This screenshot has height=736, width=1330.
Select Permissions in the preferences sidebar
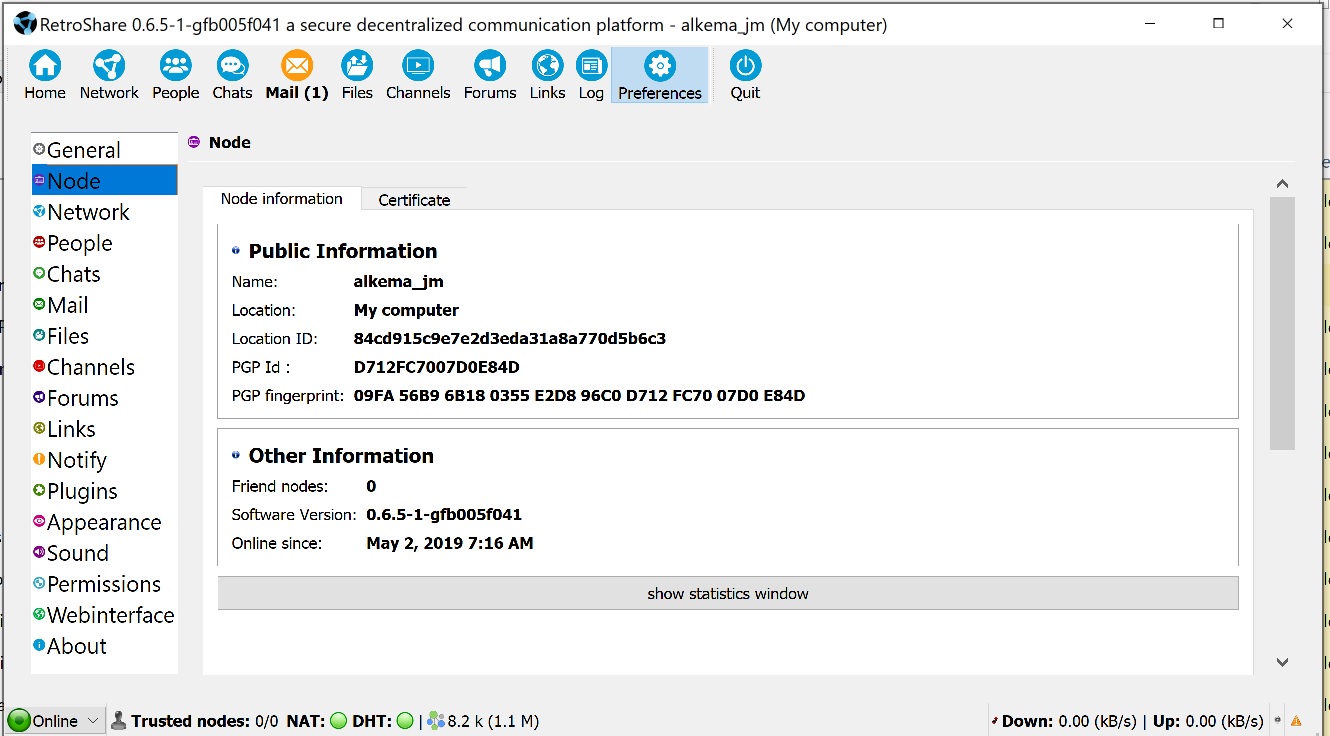point(104,584)
